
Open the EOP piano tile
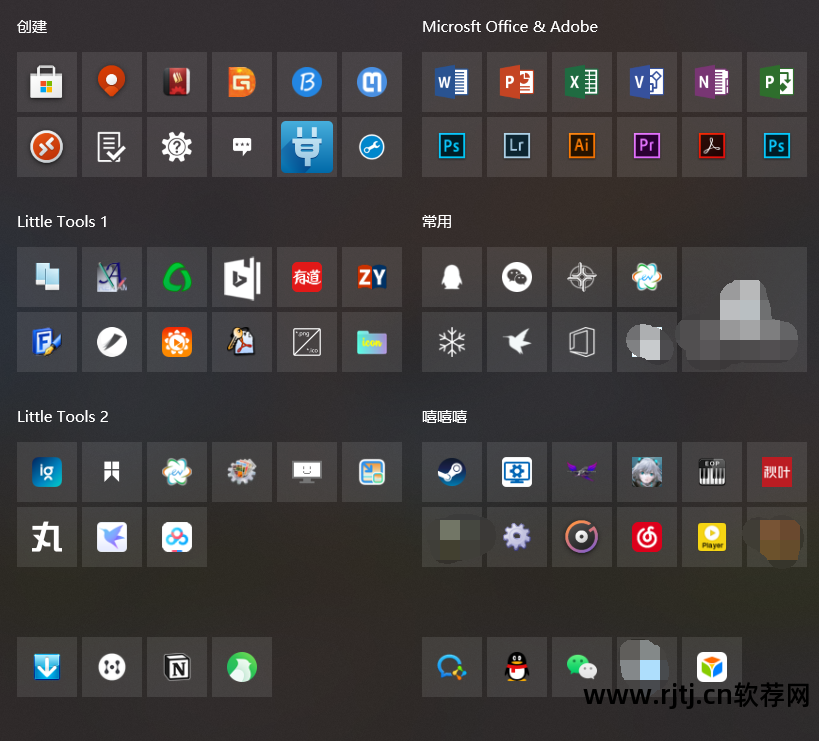[712, 472]
